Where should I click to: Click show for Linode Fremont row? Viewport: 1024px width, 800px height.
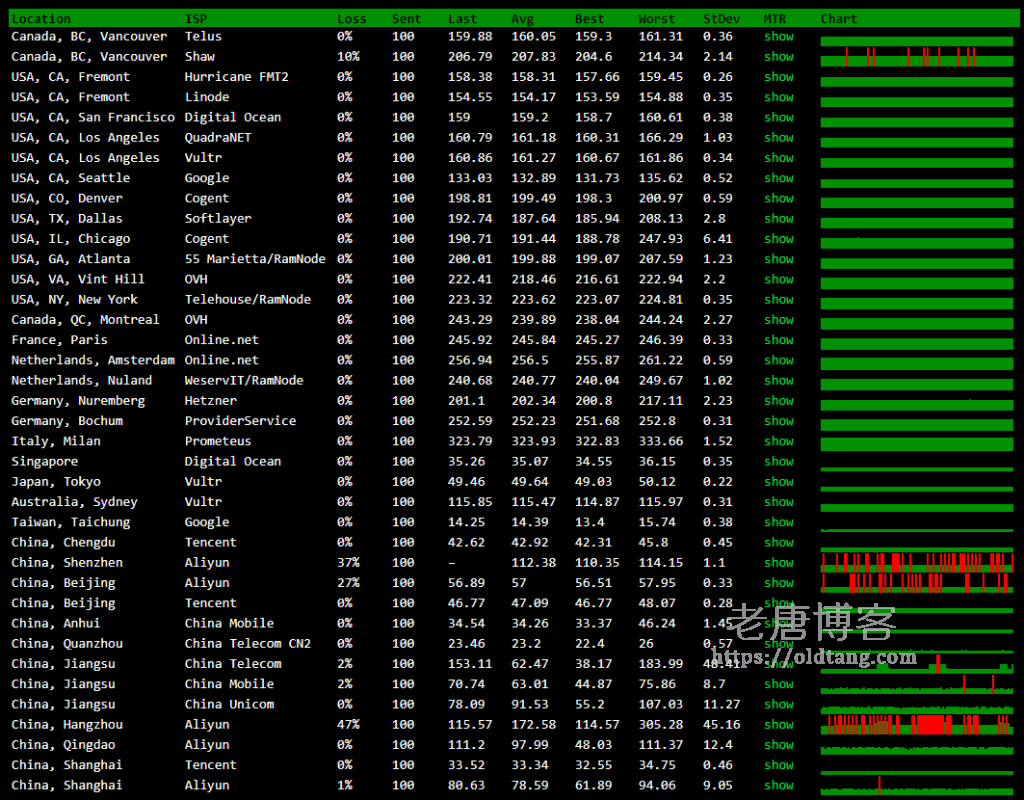point(778,97)
